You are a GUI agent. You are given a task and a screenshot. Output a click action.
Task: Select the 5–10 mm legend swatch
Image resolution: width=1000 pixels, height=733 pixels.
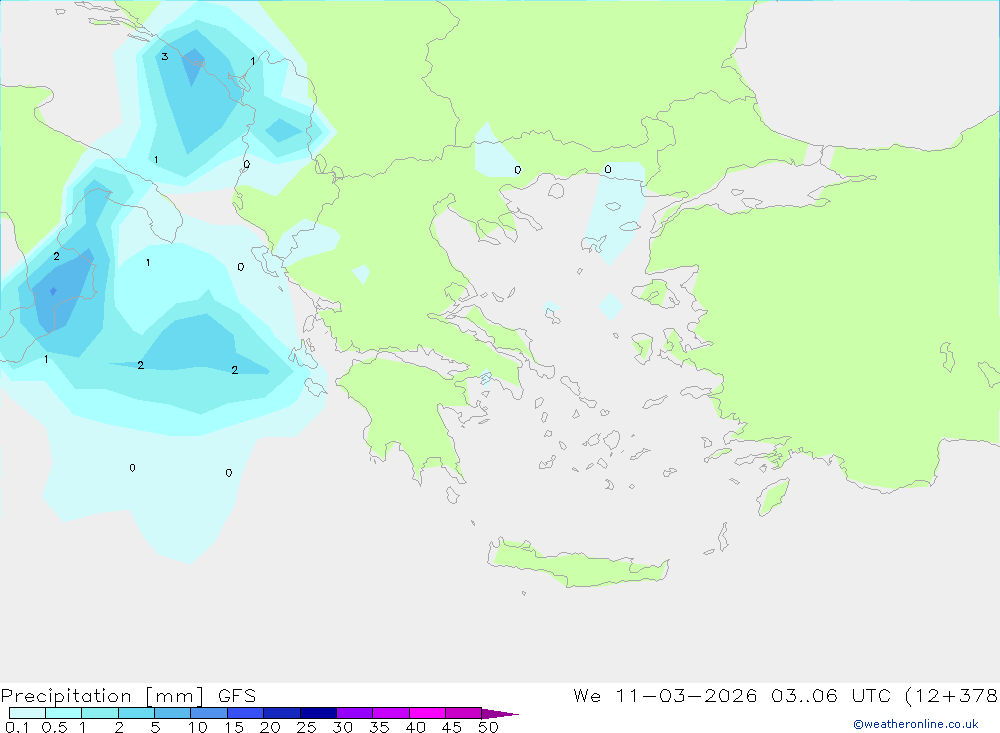click(173, 713)
